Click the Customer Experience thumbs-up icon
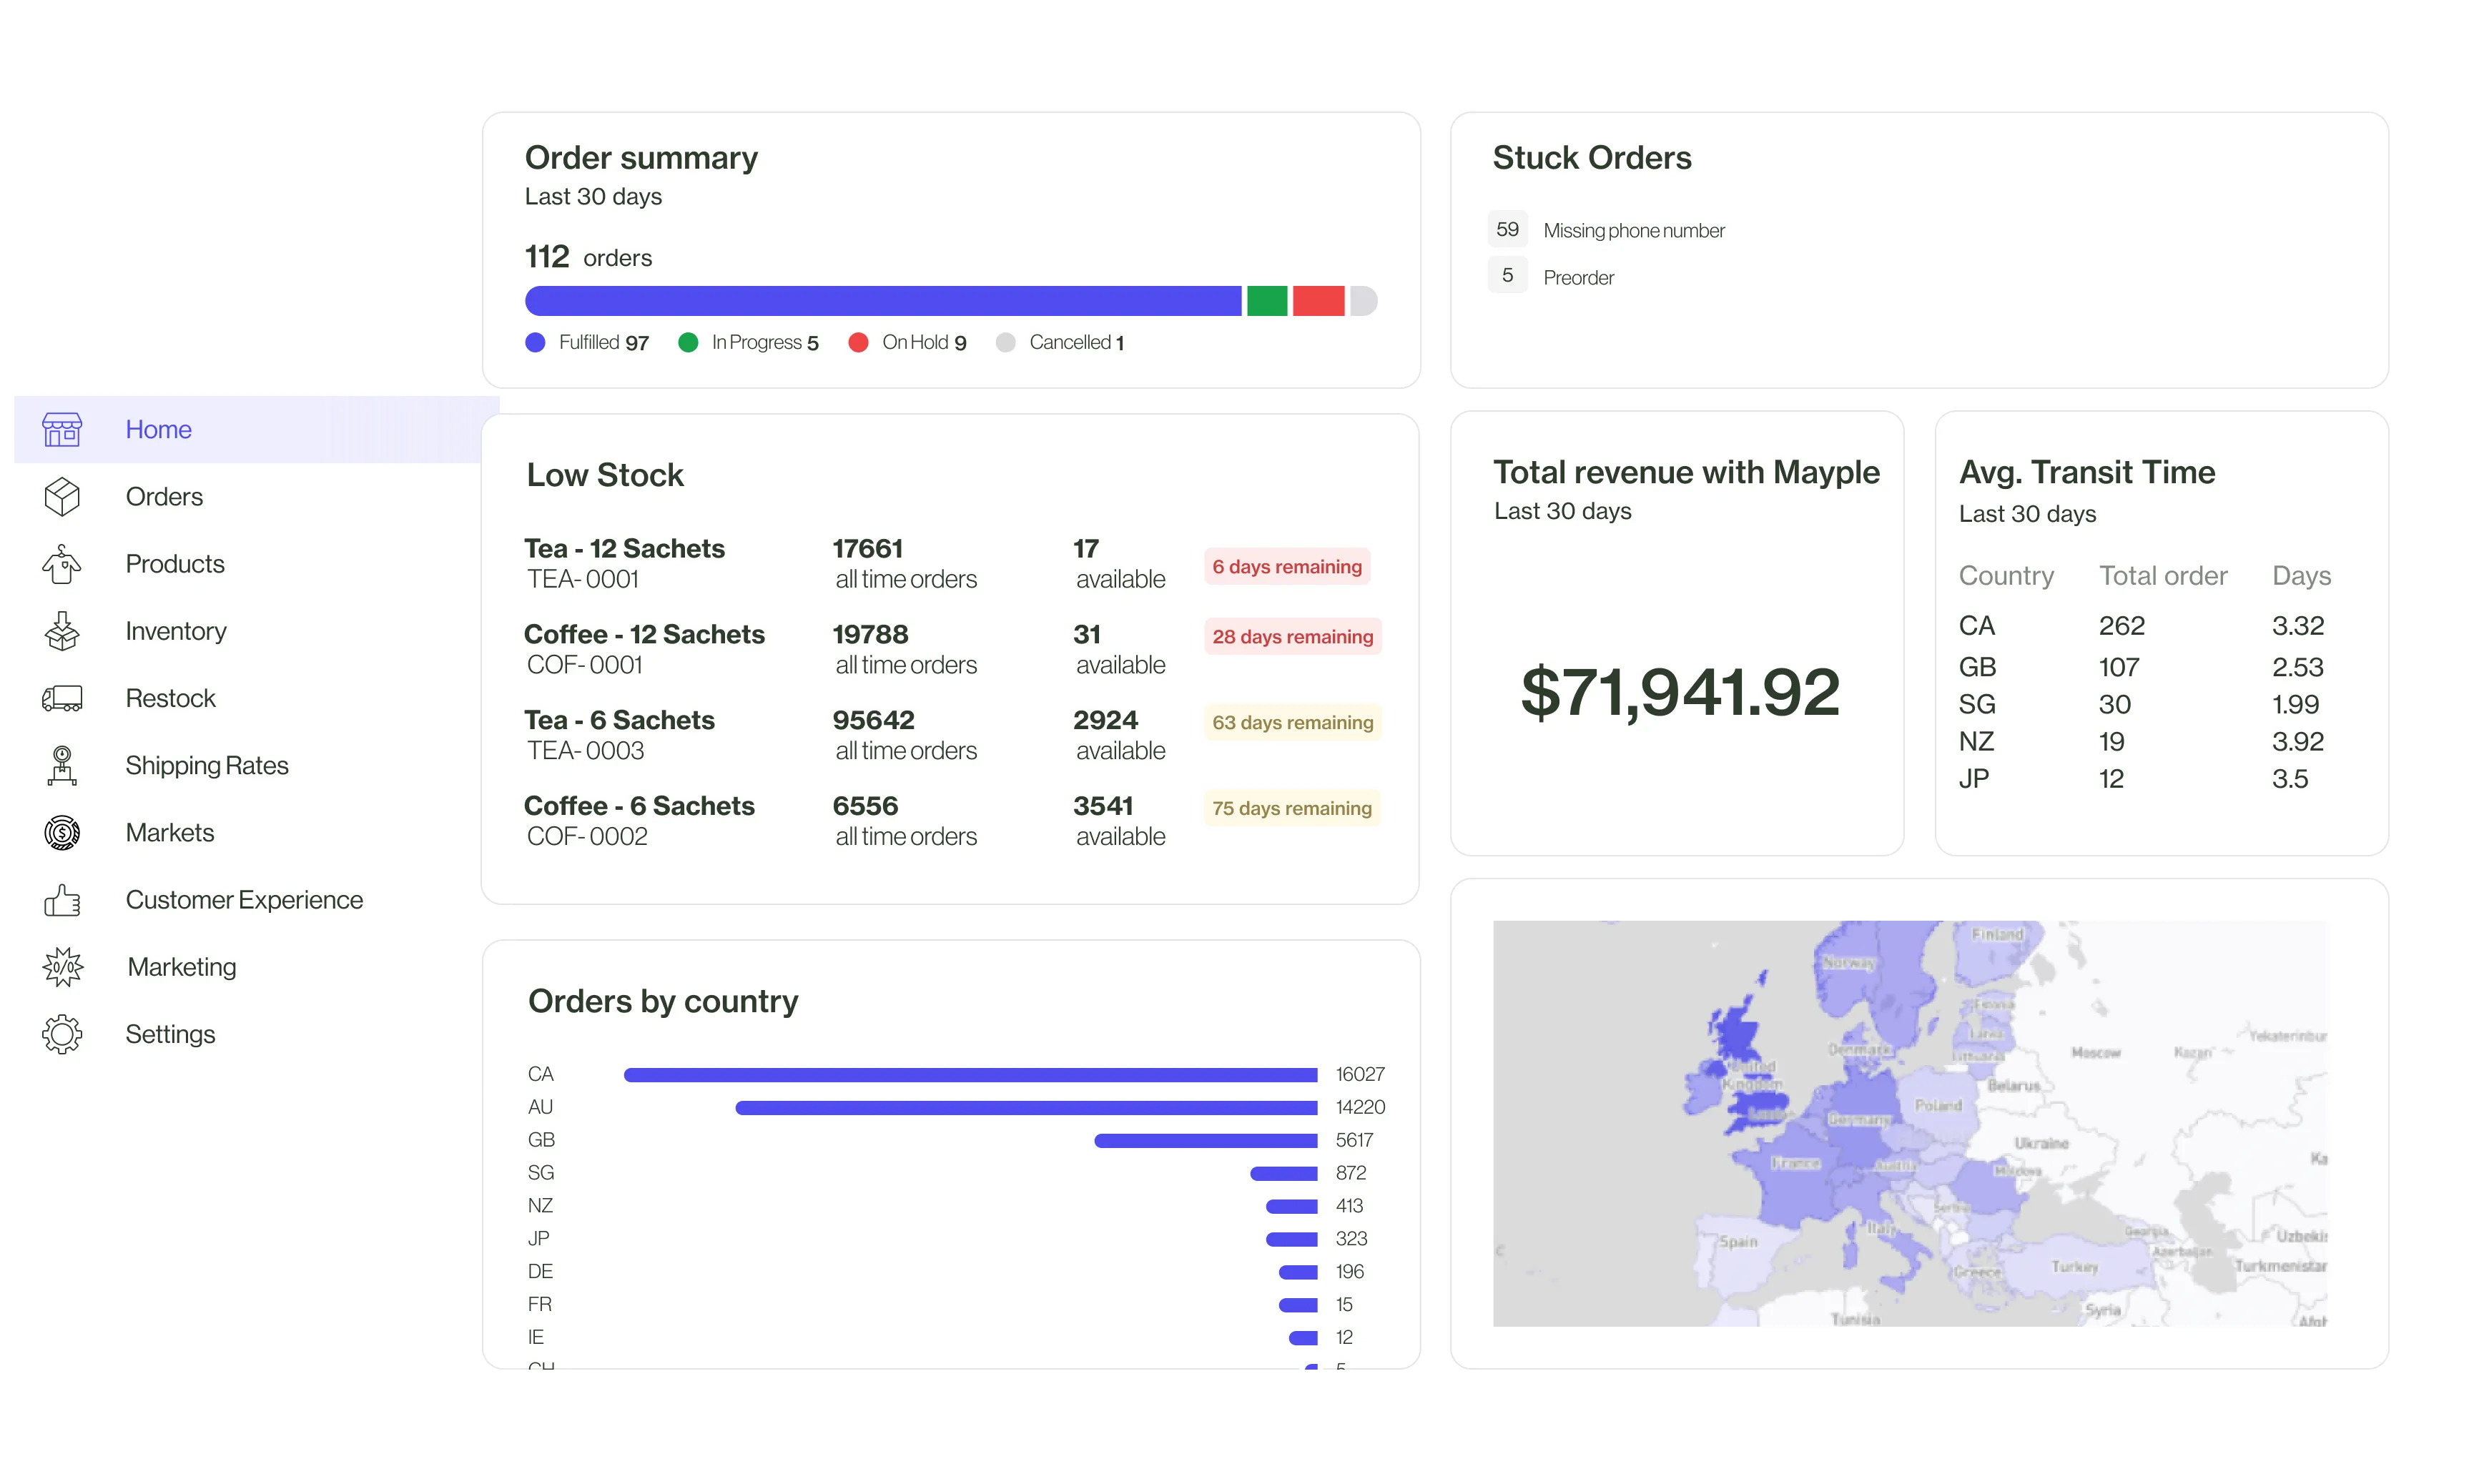The height and width of the screenshot is (1484, 2474). tap(62, 900)
